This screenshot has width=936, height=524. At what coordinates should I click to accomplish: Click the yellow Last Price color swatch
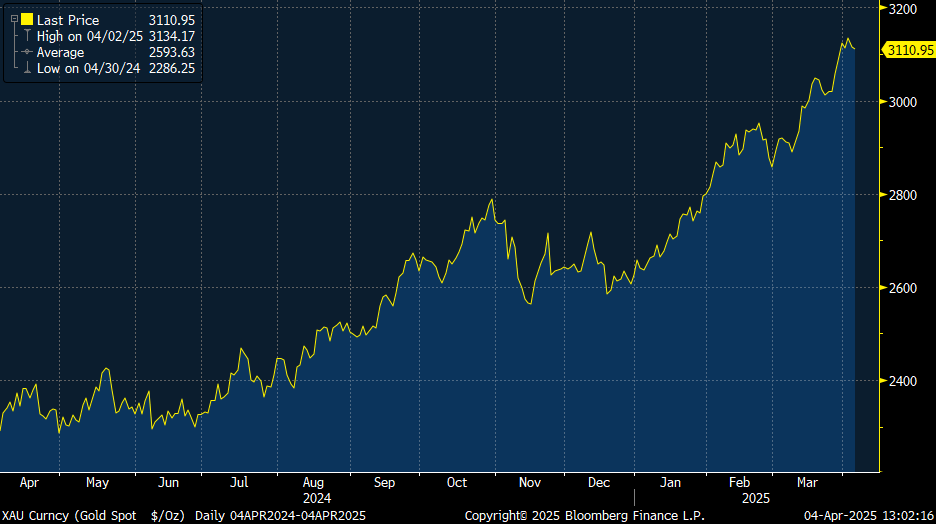[26, 19]
